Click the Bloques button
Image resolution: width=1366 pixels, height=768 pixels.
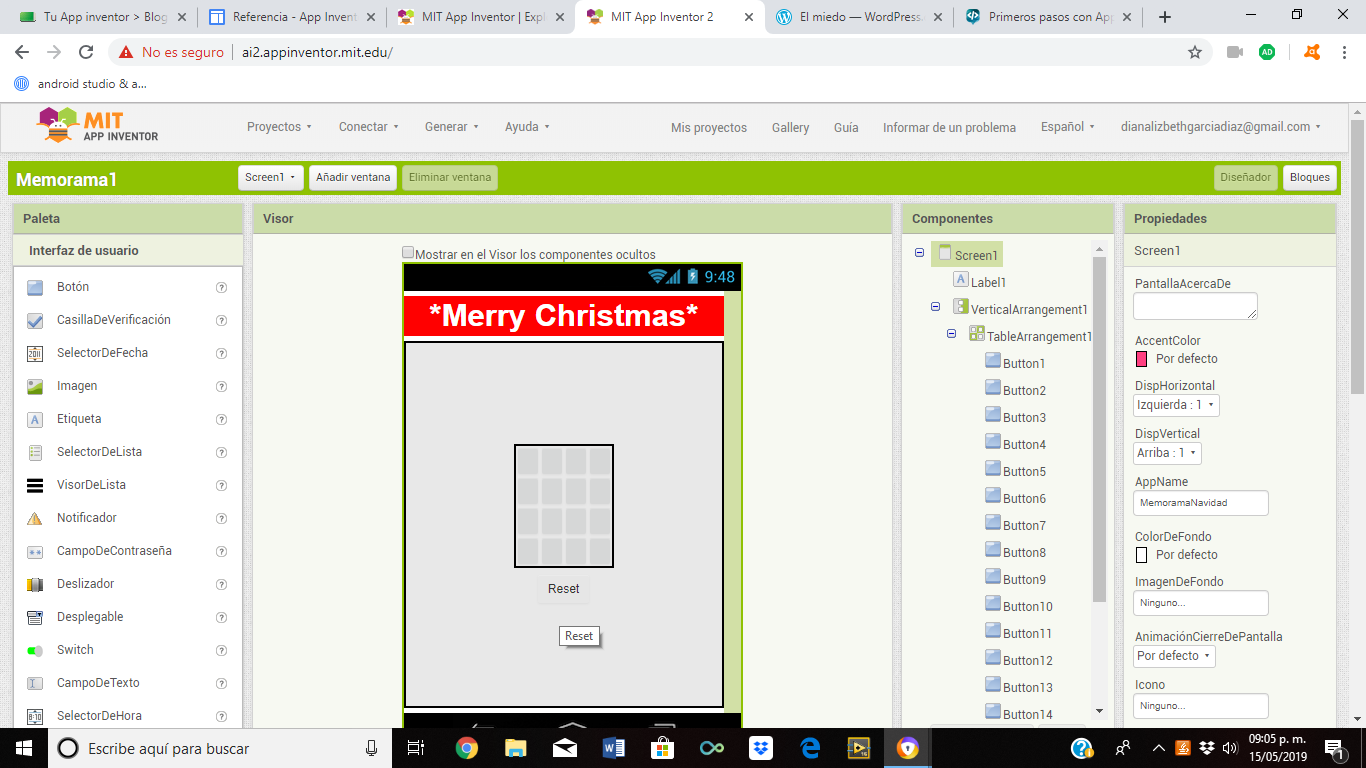(x=1309, y=178)
